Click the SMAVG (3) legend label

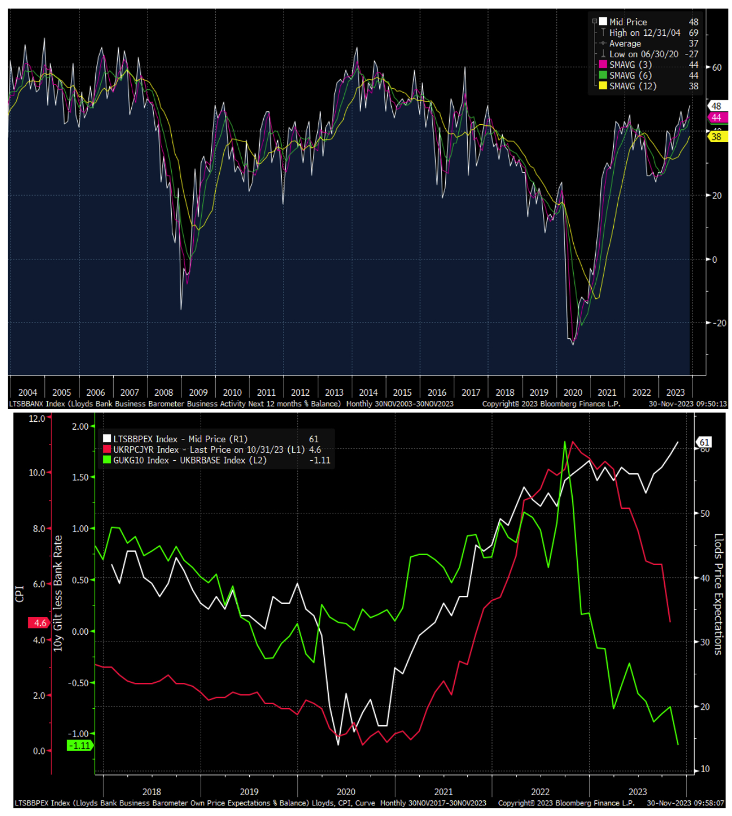click(630, 65)
